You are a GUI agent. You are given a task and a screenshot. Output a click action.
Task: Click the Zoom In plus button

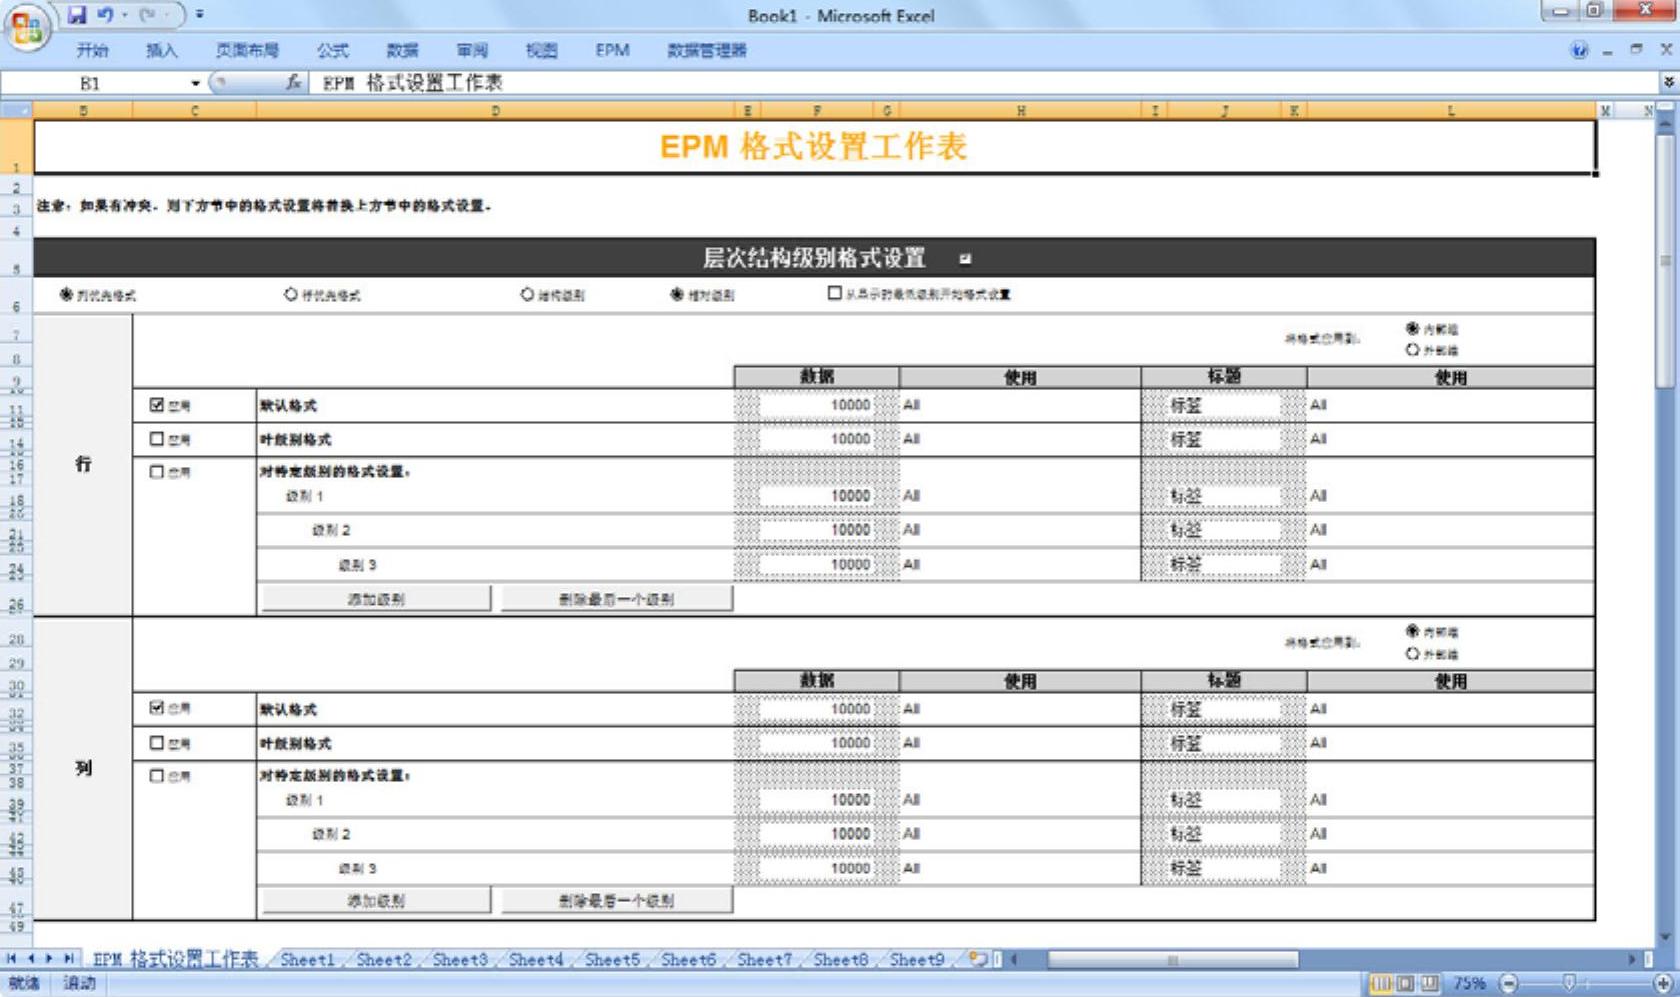(1662, 984)
